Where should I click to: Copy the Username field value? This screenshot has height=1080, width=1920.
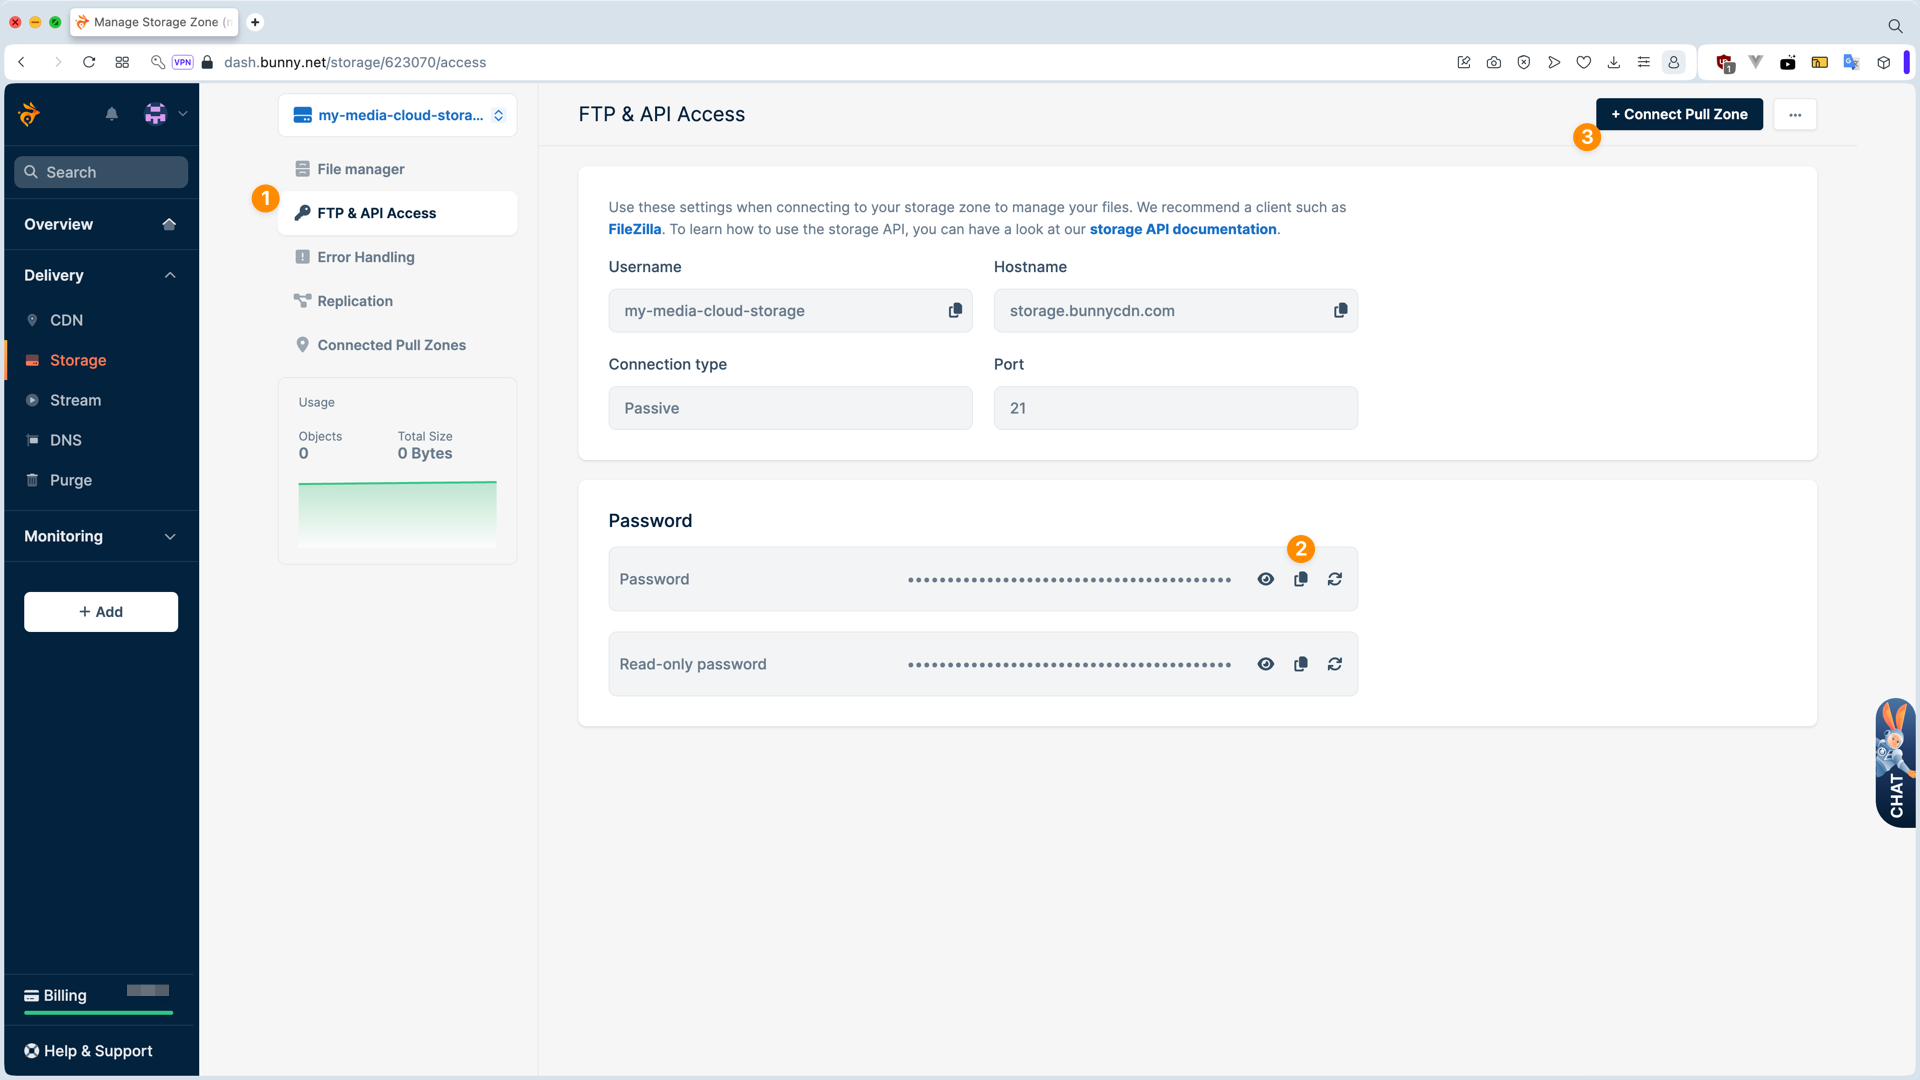955,311
